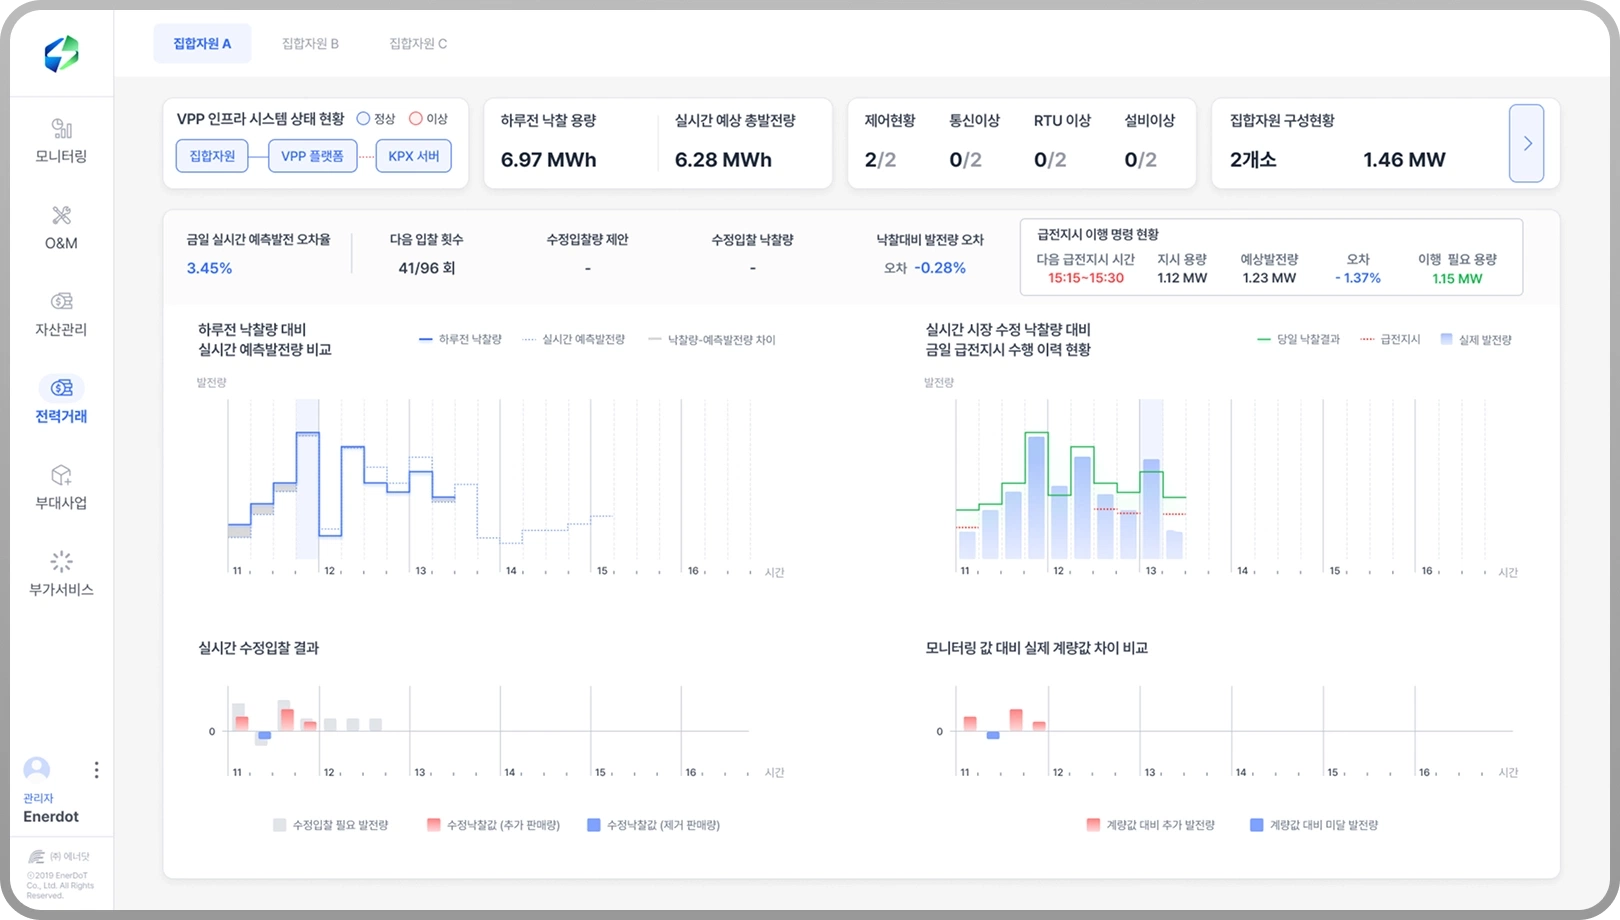Open the three-dot menu beside avatar

(x=96, y=770)
